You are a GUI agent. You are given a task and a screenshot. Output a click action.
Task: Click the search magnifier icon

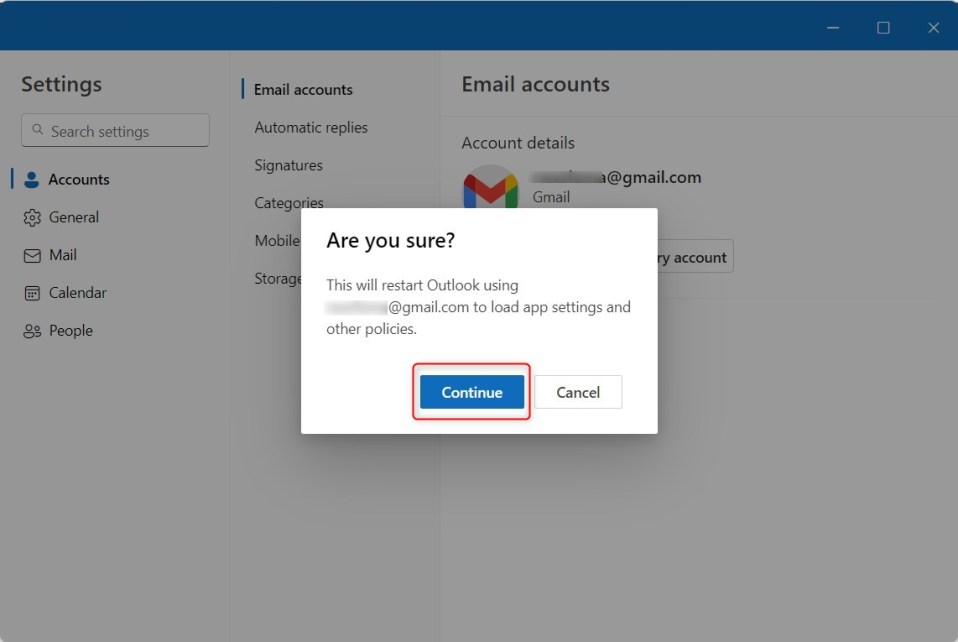pos(37,130)
